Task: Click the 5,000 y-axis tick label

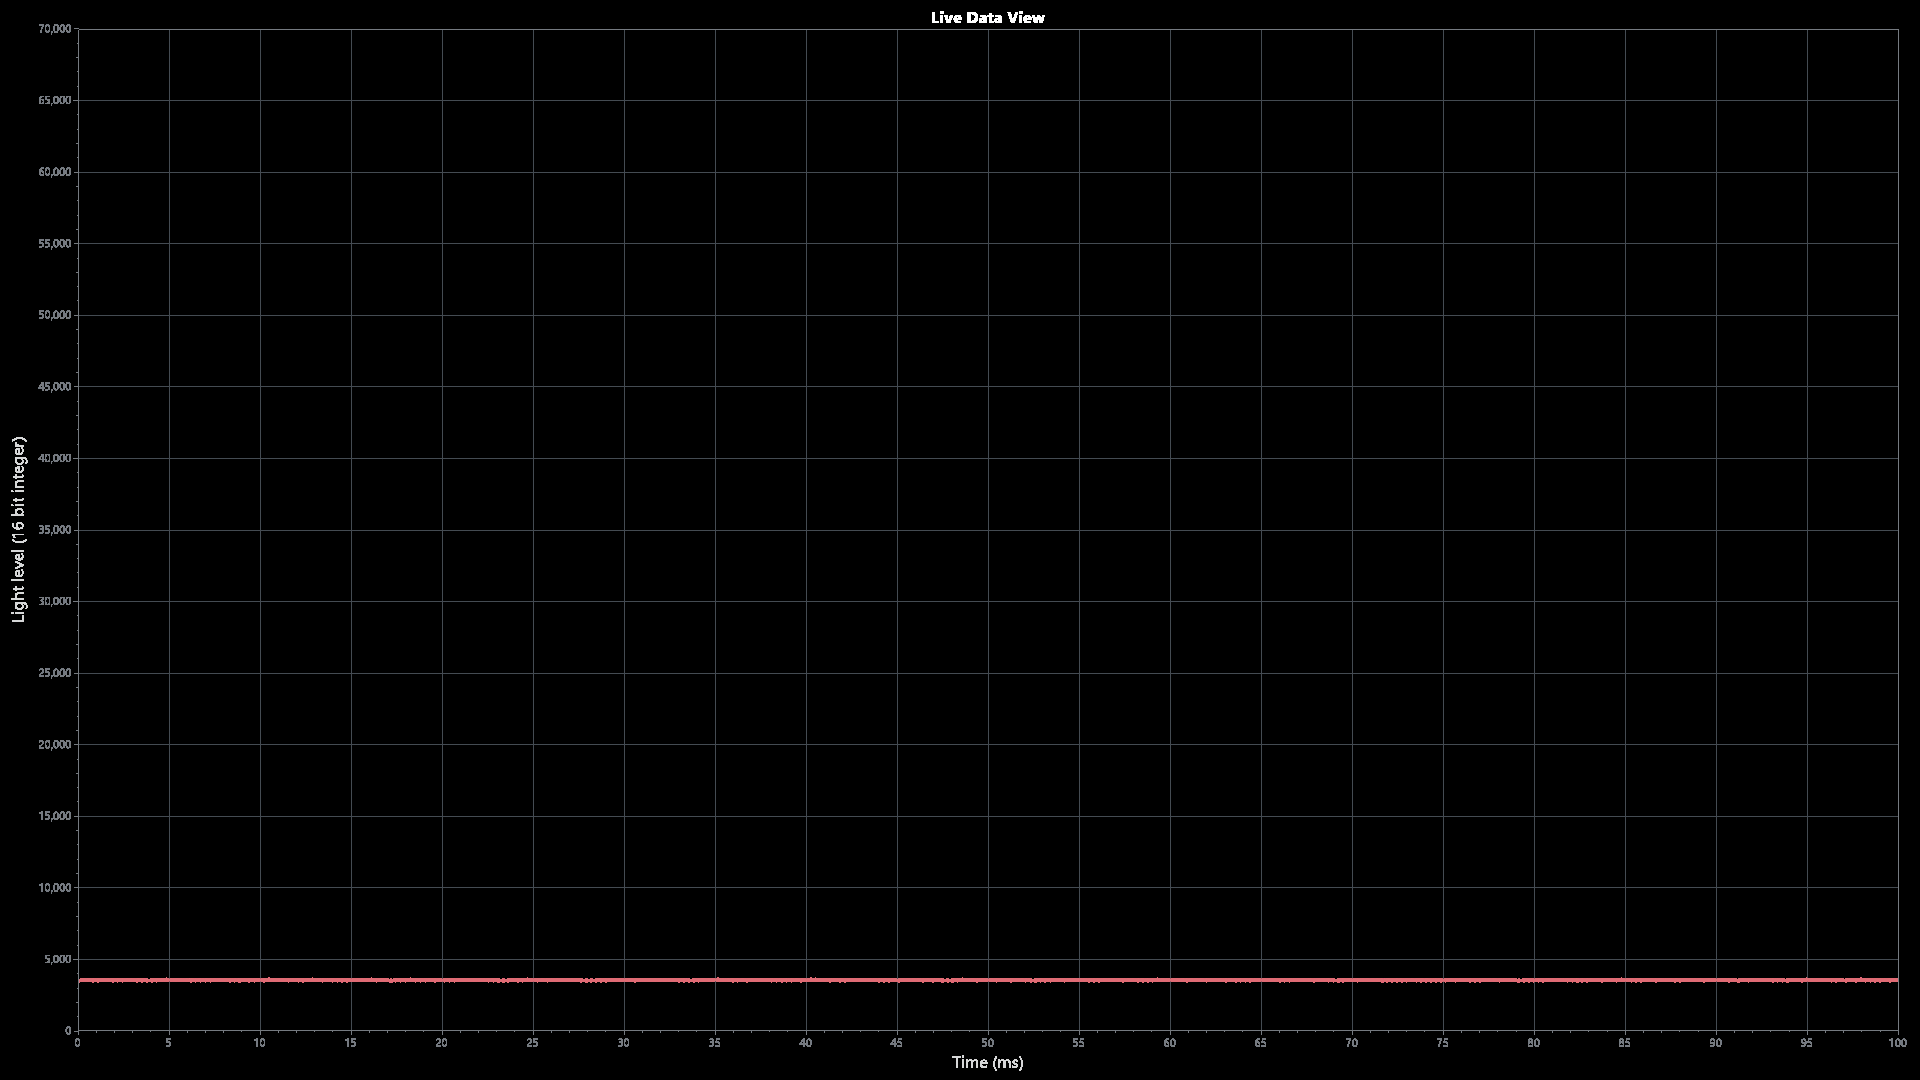Action: coord(57,959)
